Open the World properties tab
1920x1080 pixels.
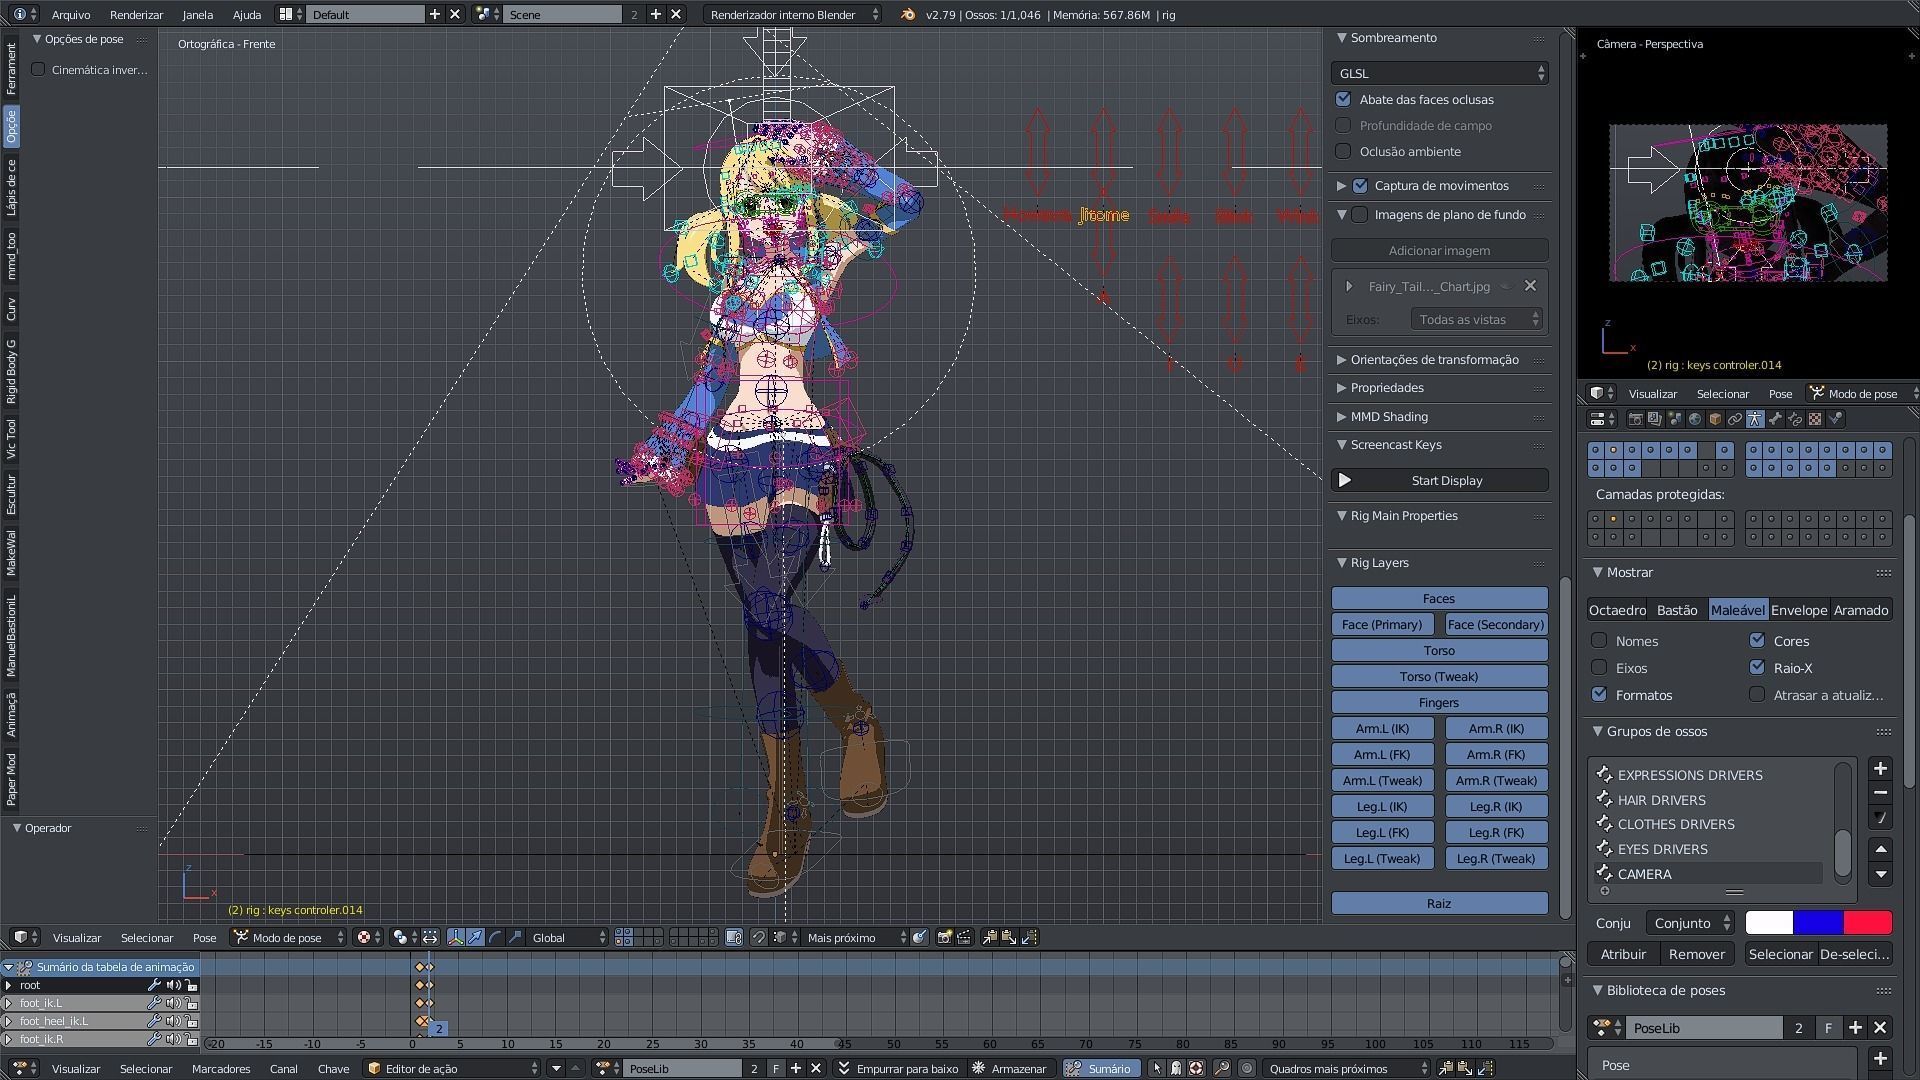(x=1695, y=419)
